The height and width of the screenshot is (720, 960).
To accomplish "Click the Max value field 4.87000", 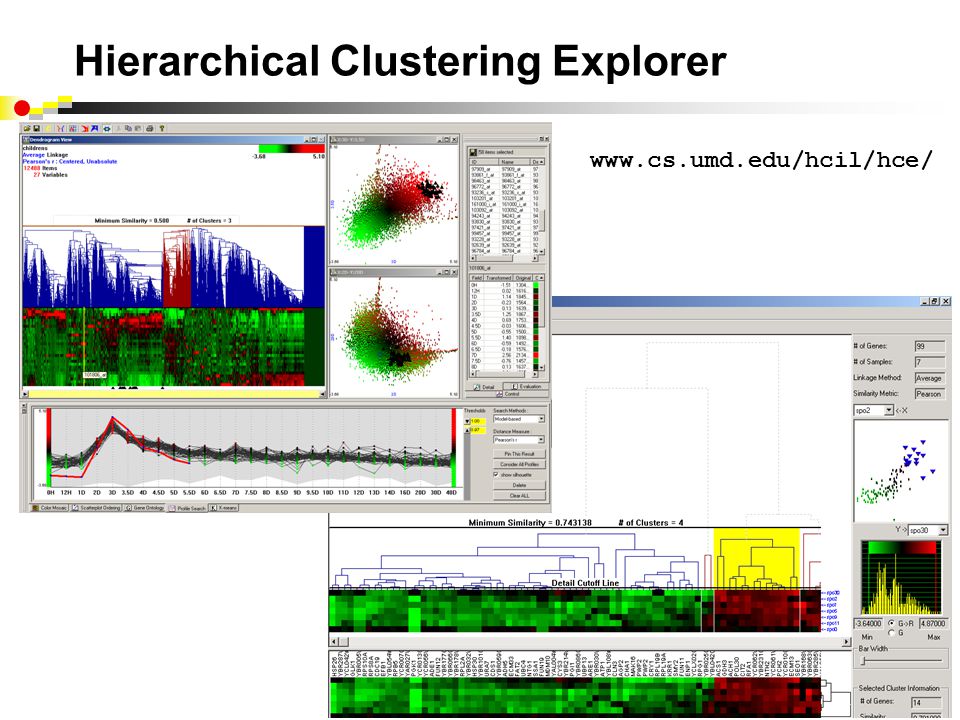I will click(932, 623).
